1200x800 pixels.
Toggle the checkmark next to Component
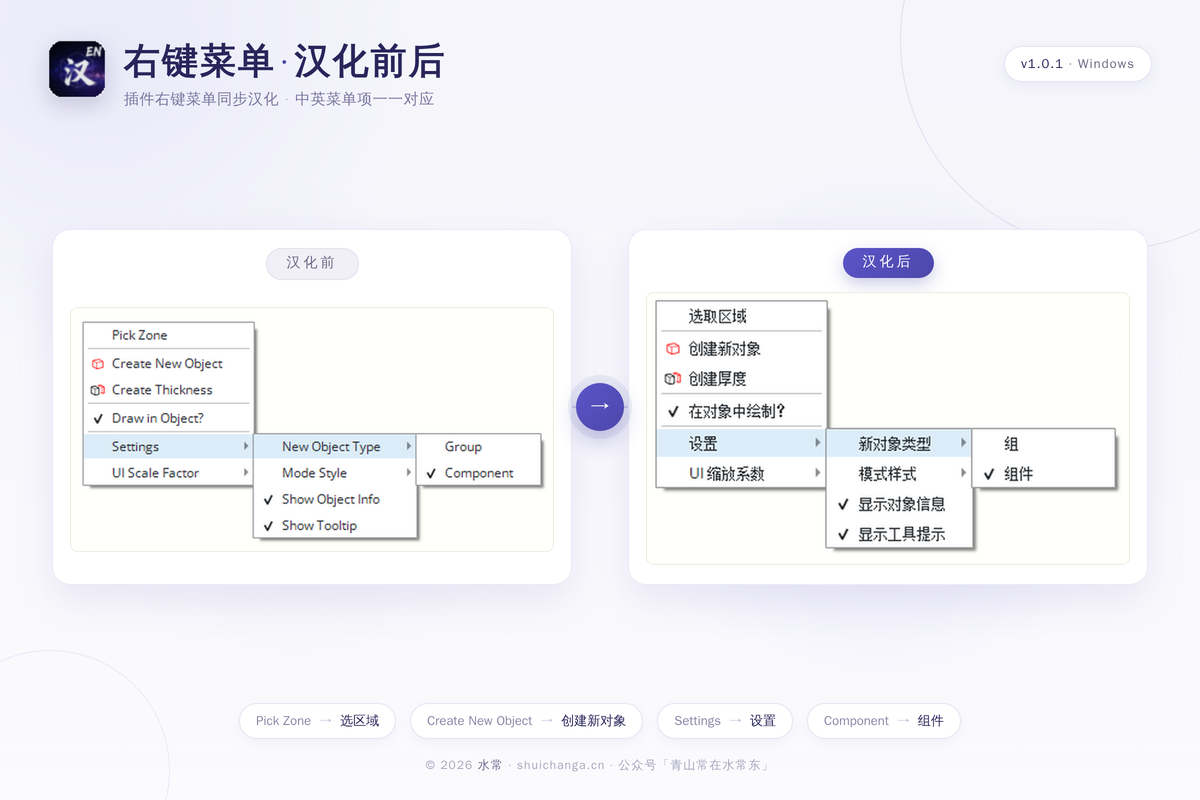[431, 473]
